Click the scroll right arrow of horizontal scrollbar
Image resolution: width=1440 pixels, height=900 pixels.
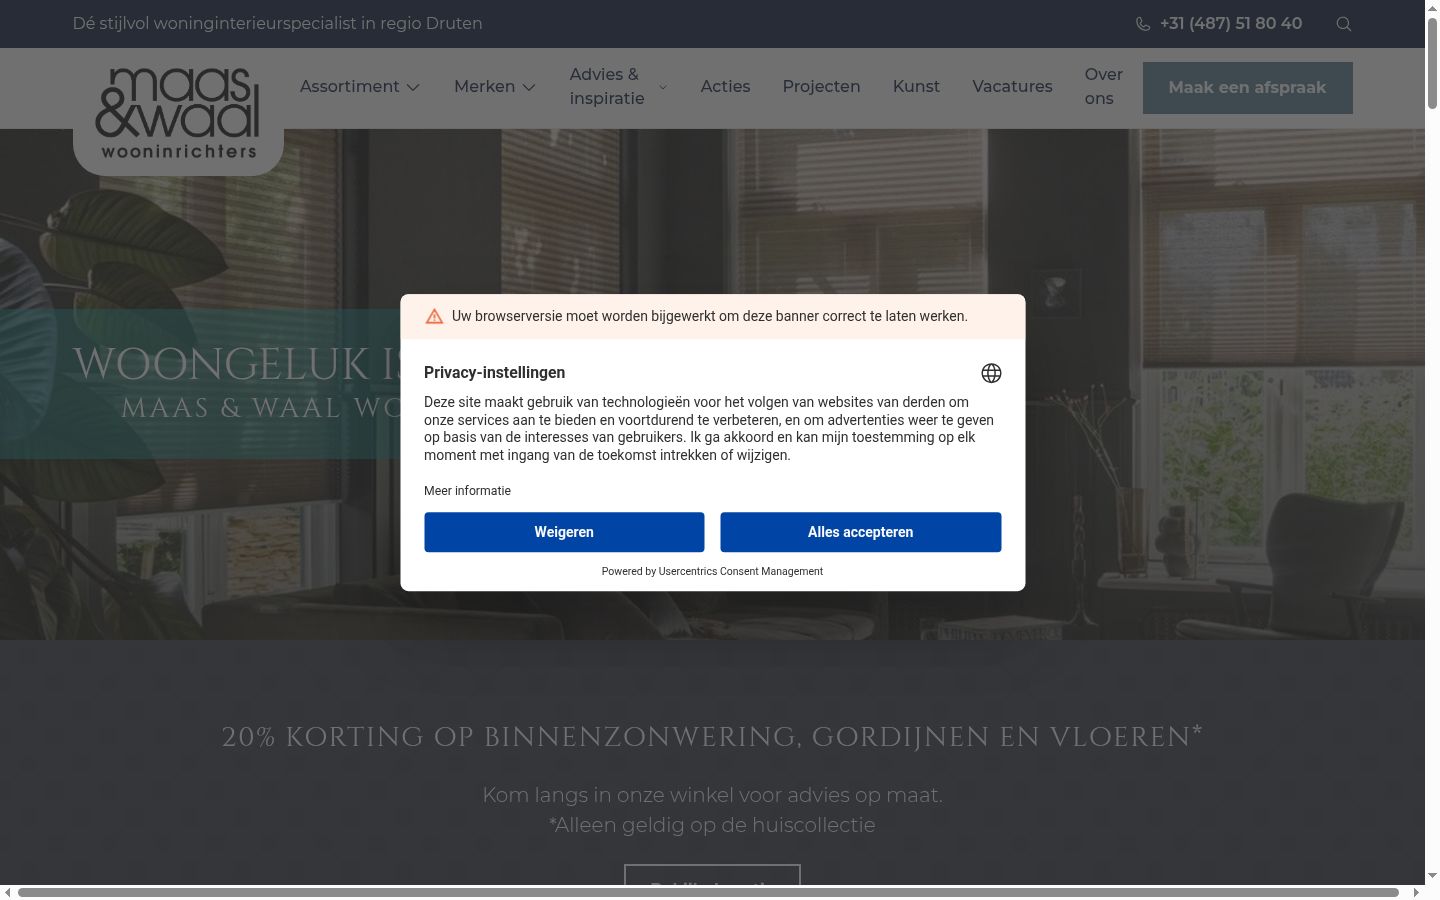click(x=1416, y=892)
